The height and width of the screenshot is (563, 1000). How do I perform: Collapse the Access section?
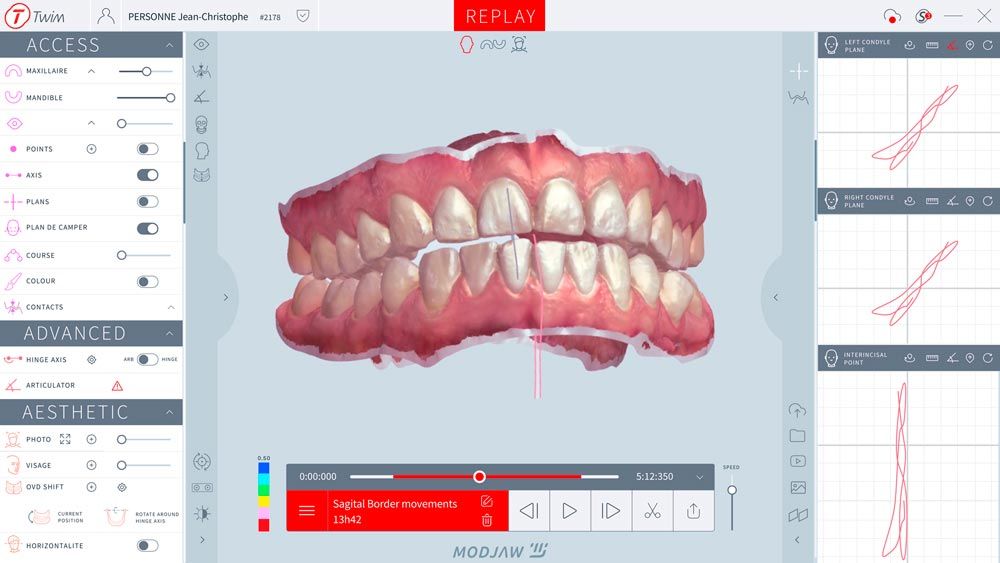click(x=169, y=45)
